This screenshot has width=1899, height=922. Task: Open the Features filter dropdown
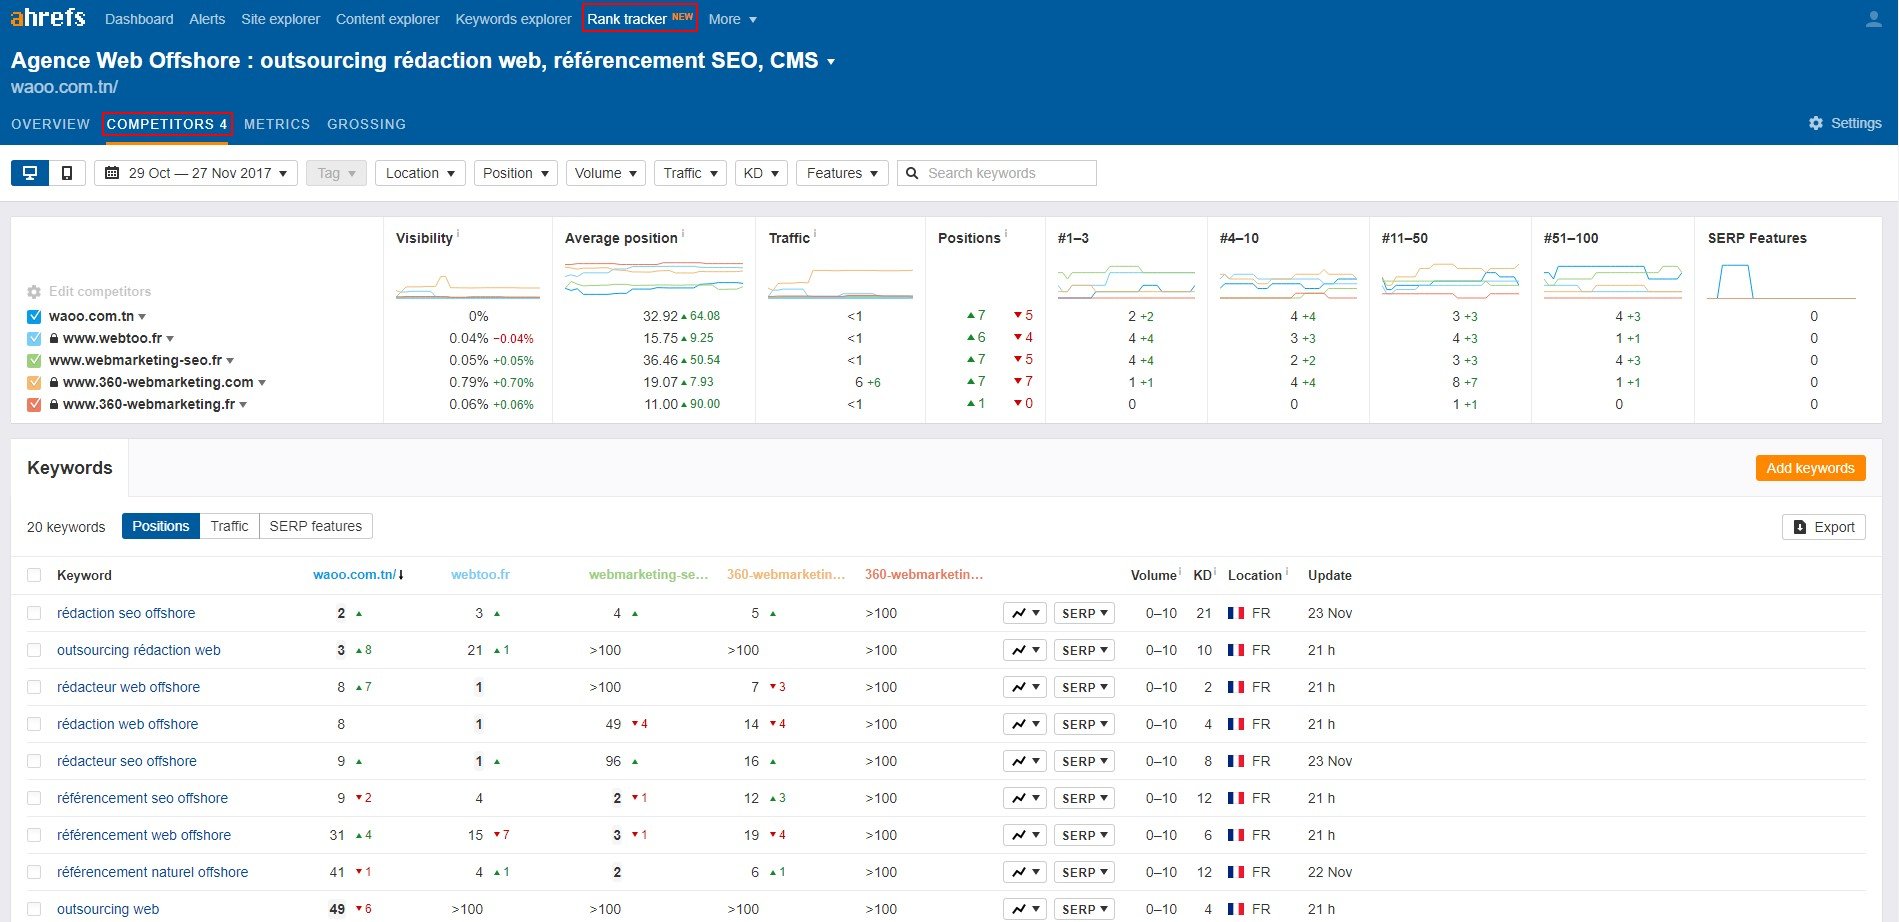click(842, 173)
